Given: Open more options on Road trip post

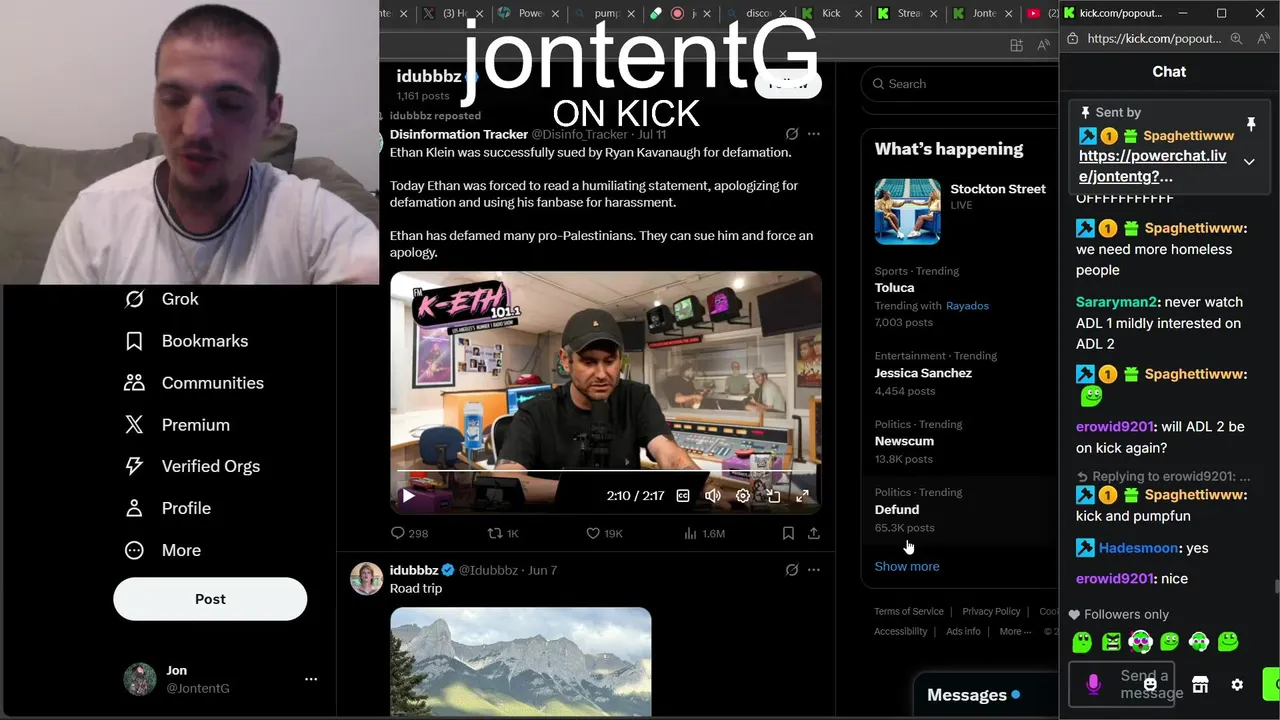Looking at the screenshot, I should click(814, 570).
